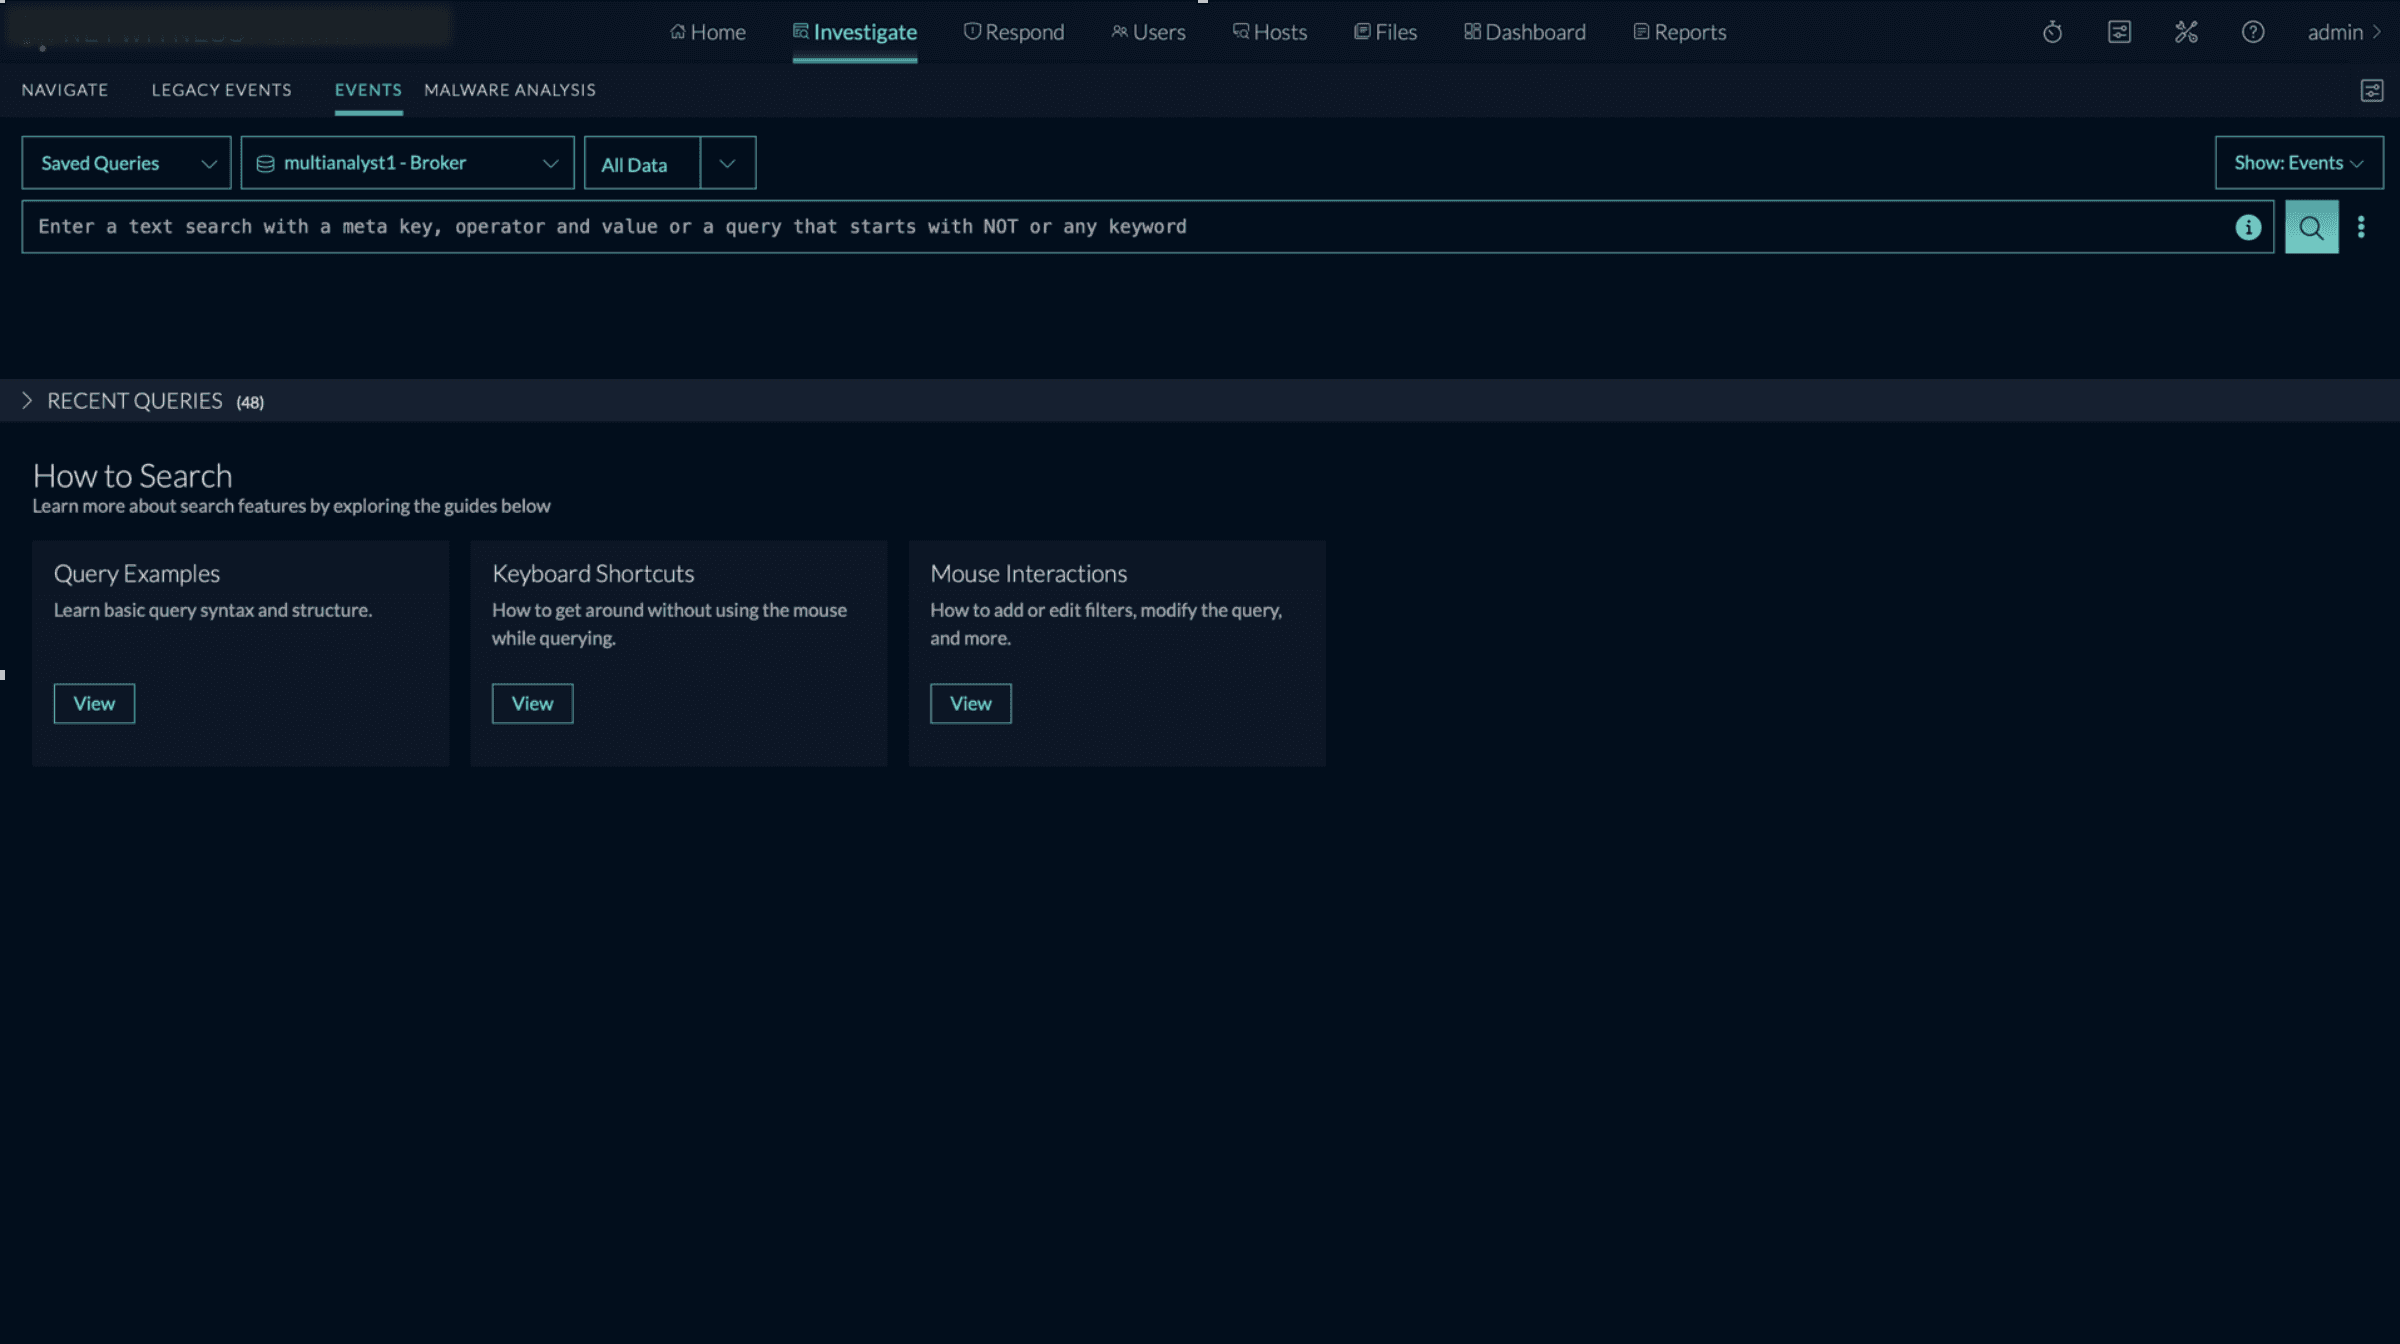Open the multianalyst1 - Broker service dropdown
This screenshot has width=2400, height=1344.
pos(407,163)
